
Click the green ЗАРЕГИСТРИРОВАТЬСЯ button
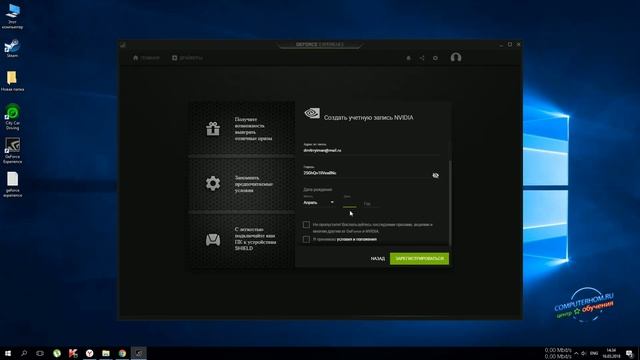(419, 259)
